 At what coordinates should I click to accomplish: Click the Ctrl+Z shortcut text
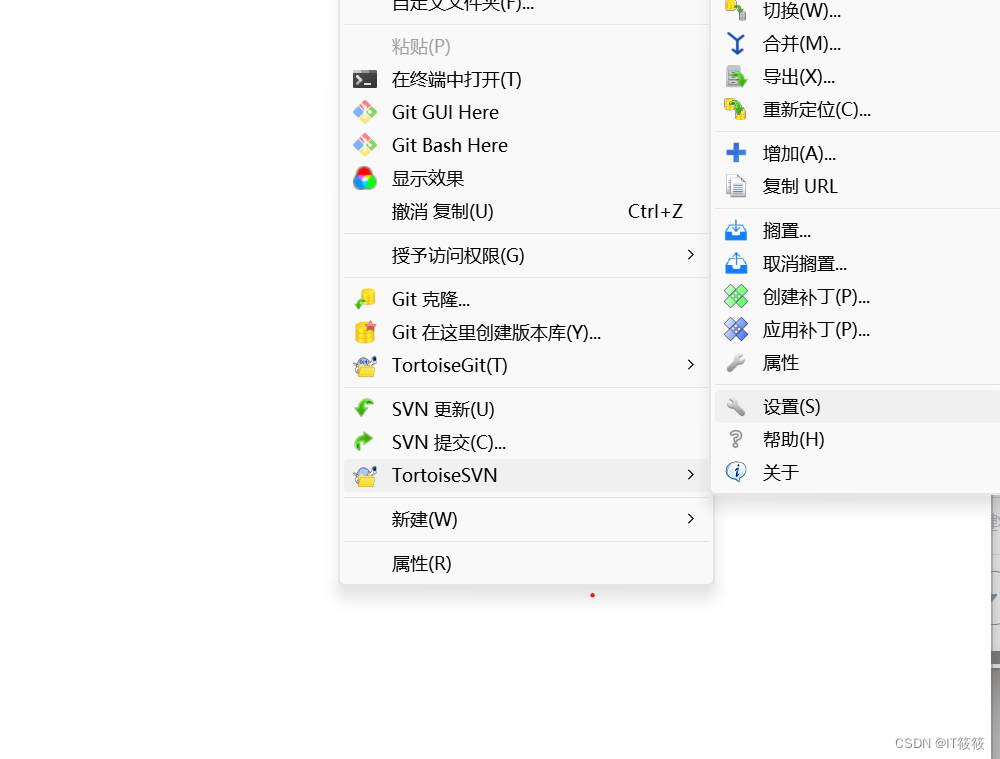(655, 212)
